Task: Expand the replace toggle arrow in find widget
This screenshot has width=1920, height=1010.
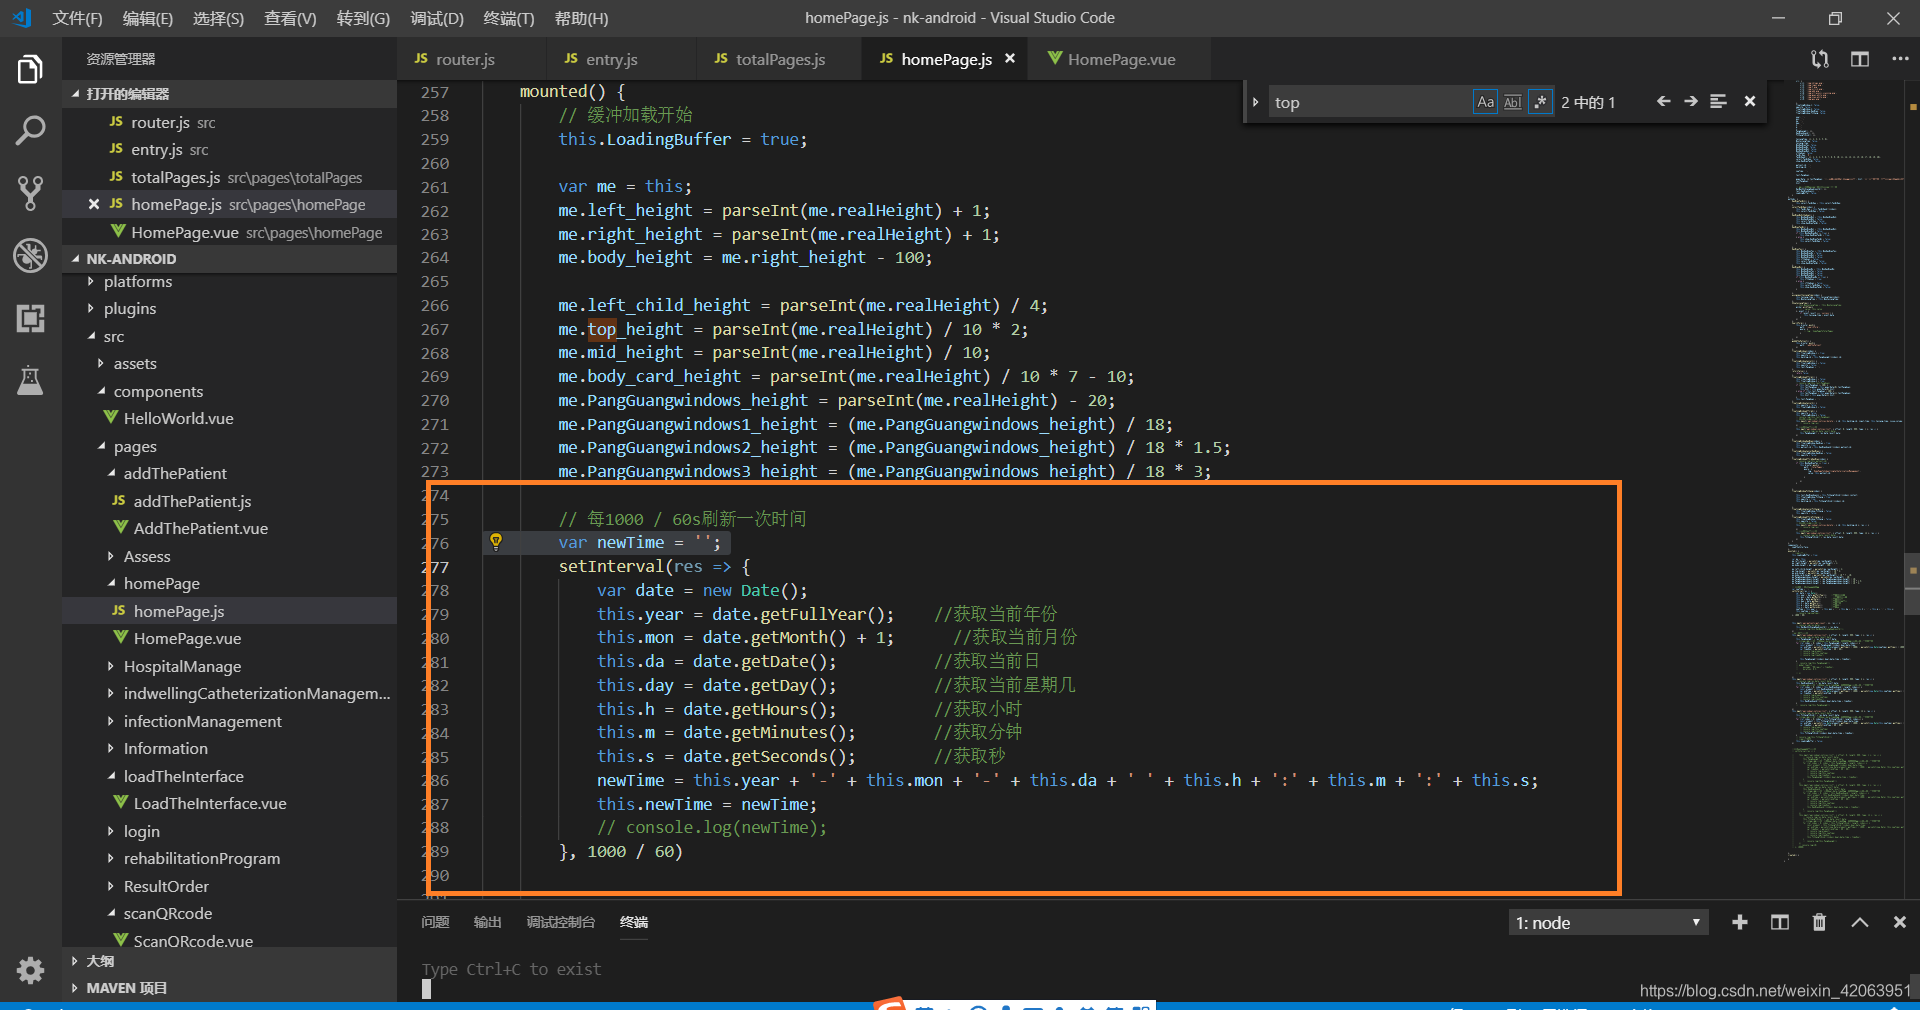Action: click(1255, 102)
